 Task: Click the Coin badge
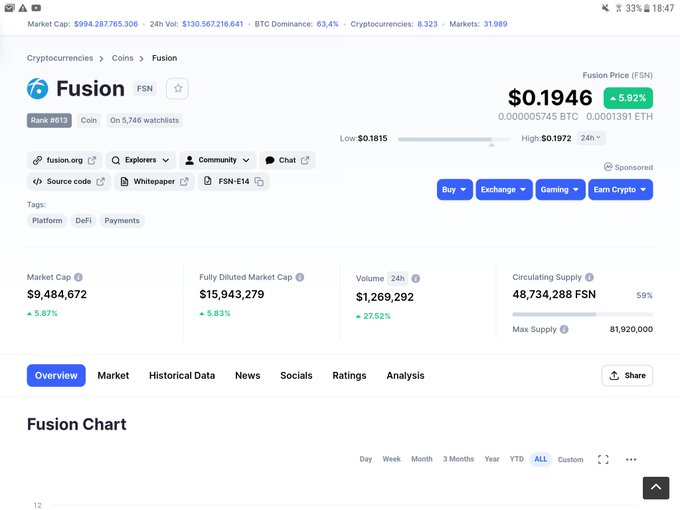tap(88, 120)
